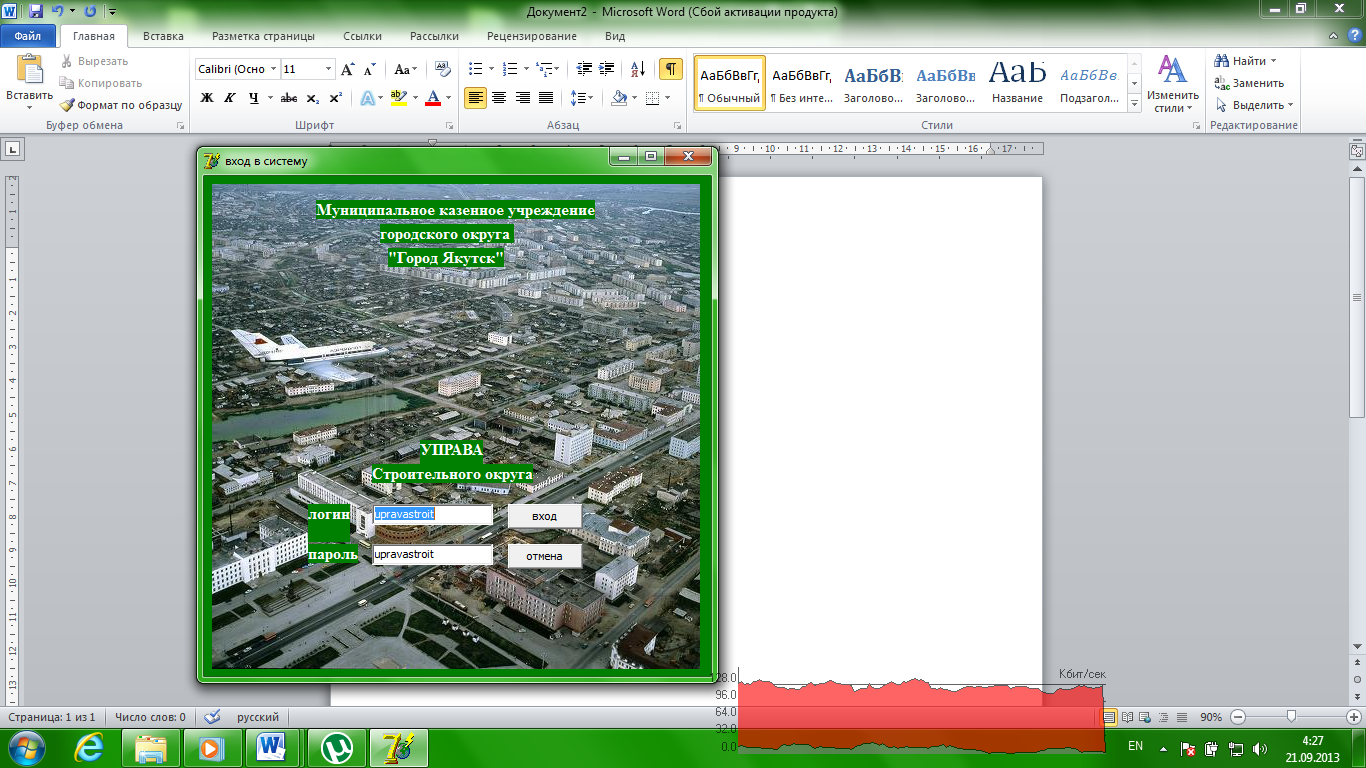Open line spacing dropdown
Image resolution: width=1366 pixels, height=768 pixels.
click(x=581, y=98)
